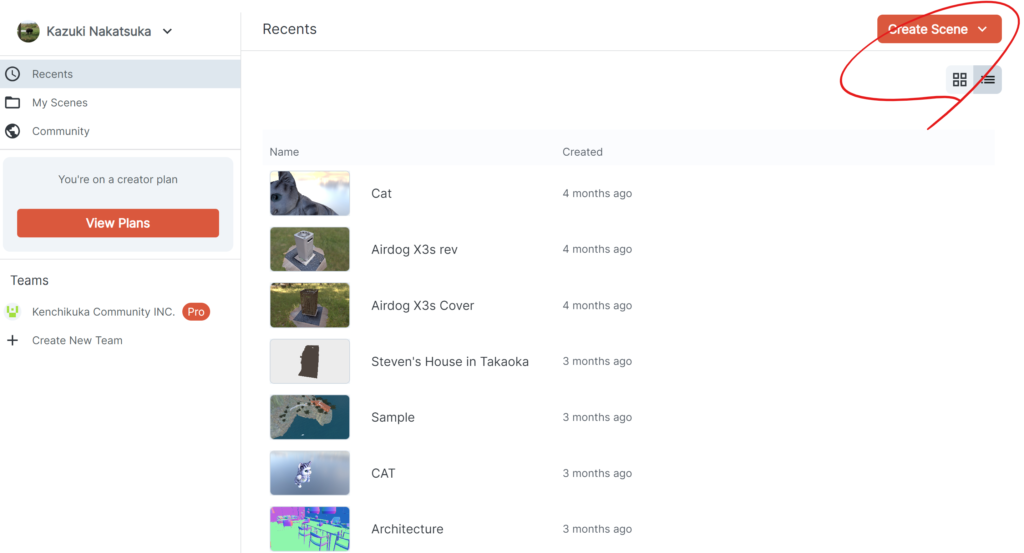Select the scene name 'Architecture'
The image size is (1024, 553).
coord(407,529)
